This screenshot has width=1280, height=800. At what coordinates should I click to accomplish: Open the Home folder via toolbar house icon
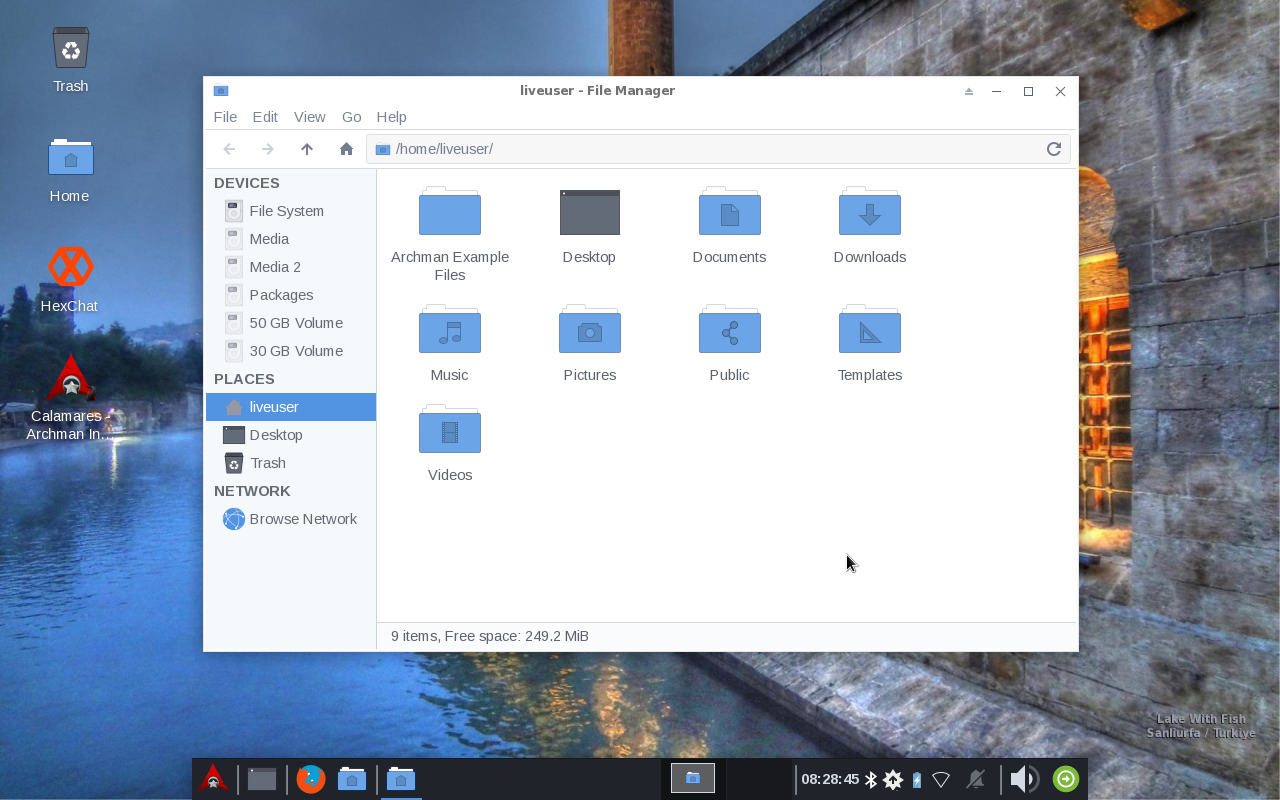pos(345,148)
